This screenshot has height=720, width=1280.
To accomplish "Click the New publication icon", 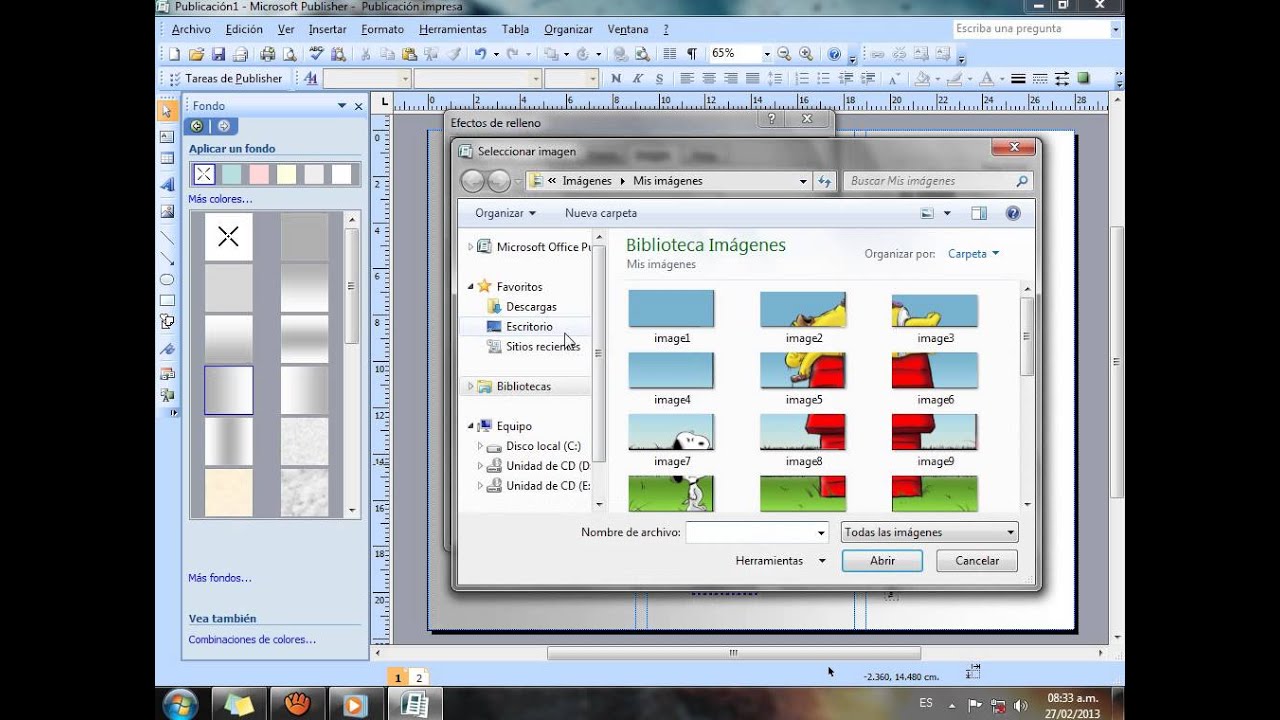I will coord(175,54).
